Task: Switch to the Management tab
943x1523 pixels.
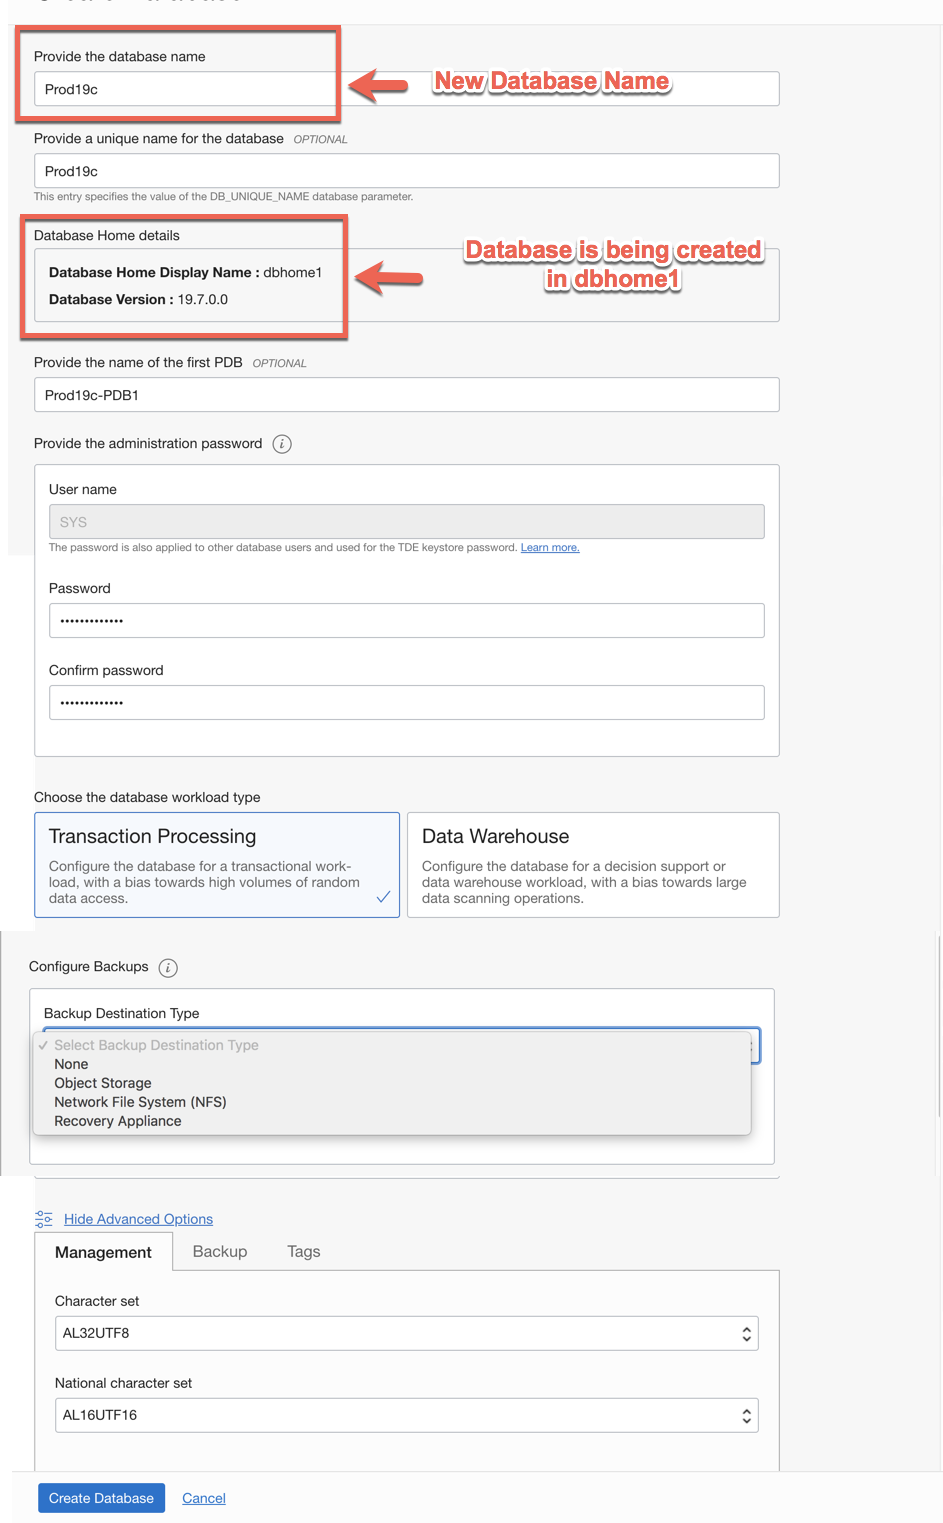Action: click(103, 1252)
